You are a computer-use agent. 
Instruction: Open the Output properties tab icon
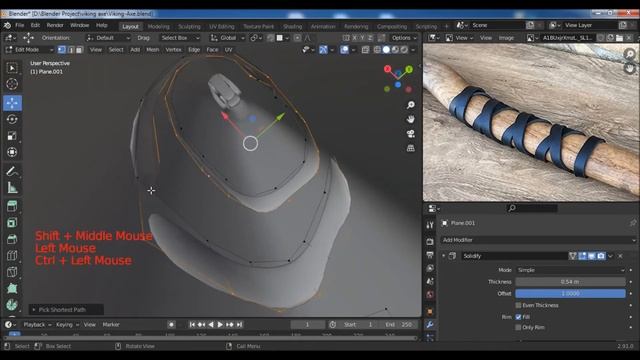coord(430,255)
